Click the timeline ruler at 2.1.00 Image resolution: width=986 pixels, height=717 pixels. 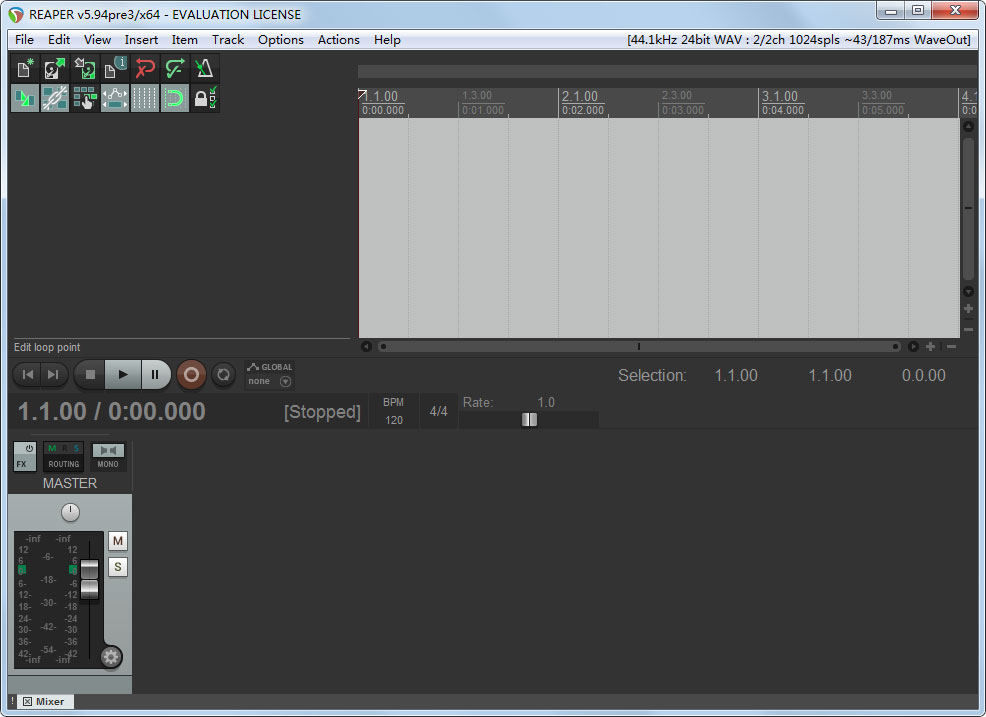580,96
